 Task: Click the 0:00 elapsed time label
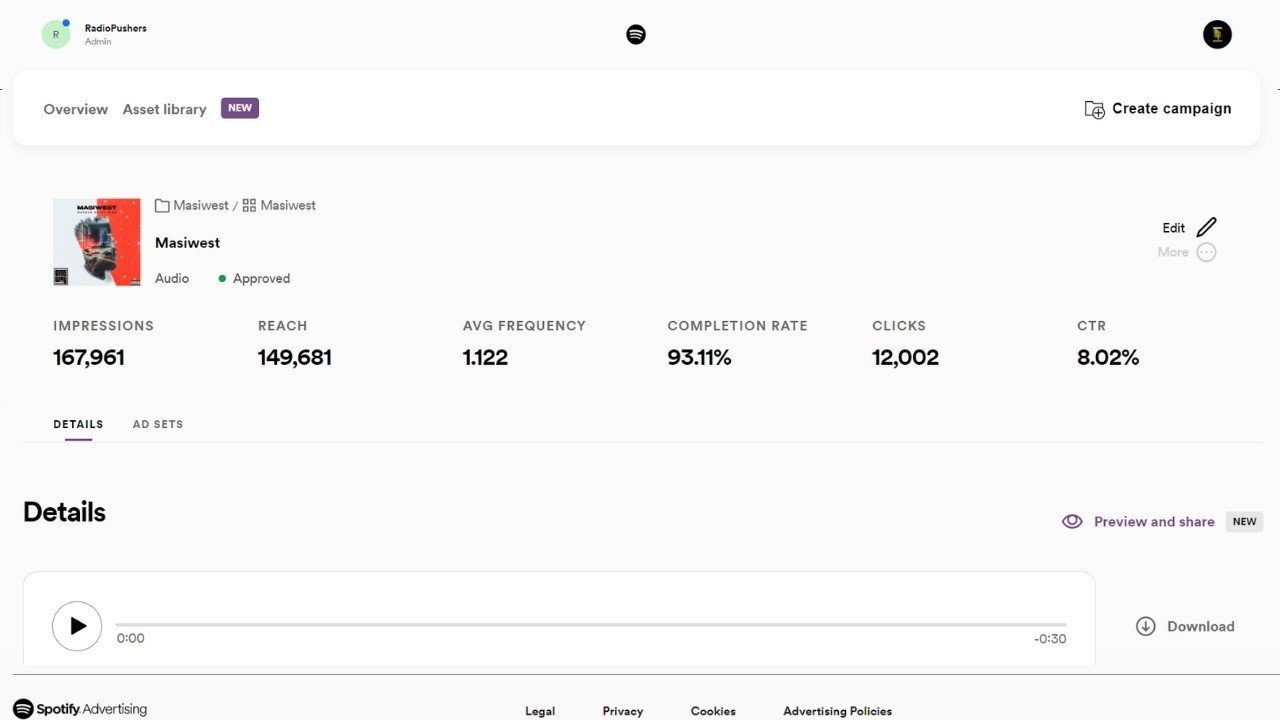[130, 638]
